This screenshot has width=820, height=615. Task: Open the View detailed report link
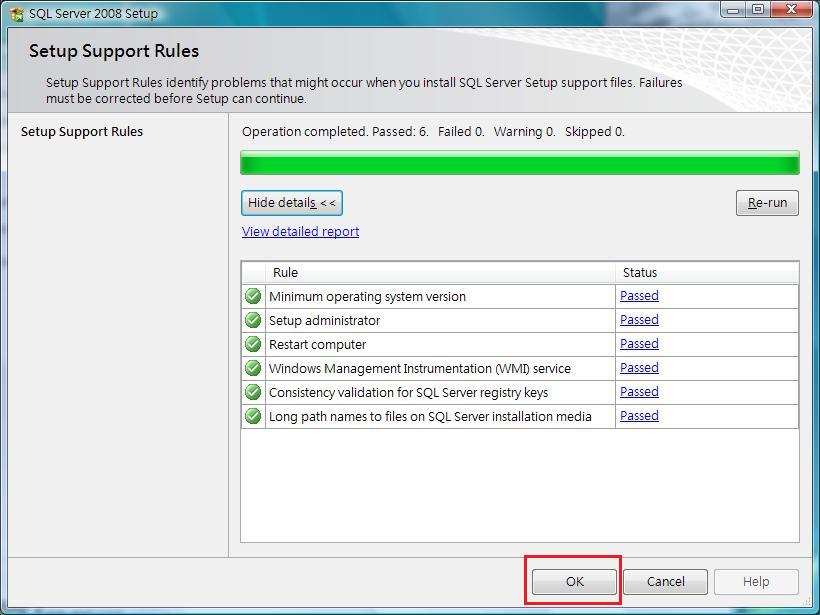(x=300, y=231)
